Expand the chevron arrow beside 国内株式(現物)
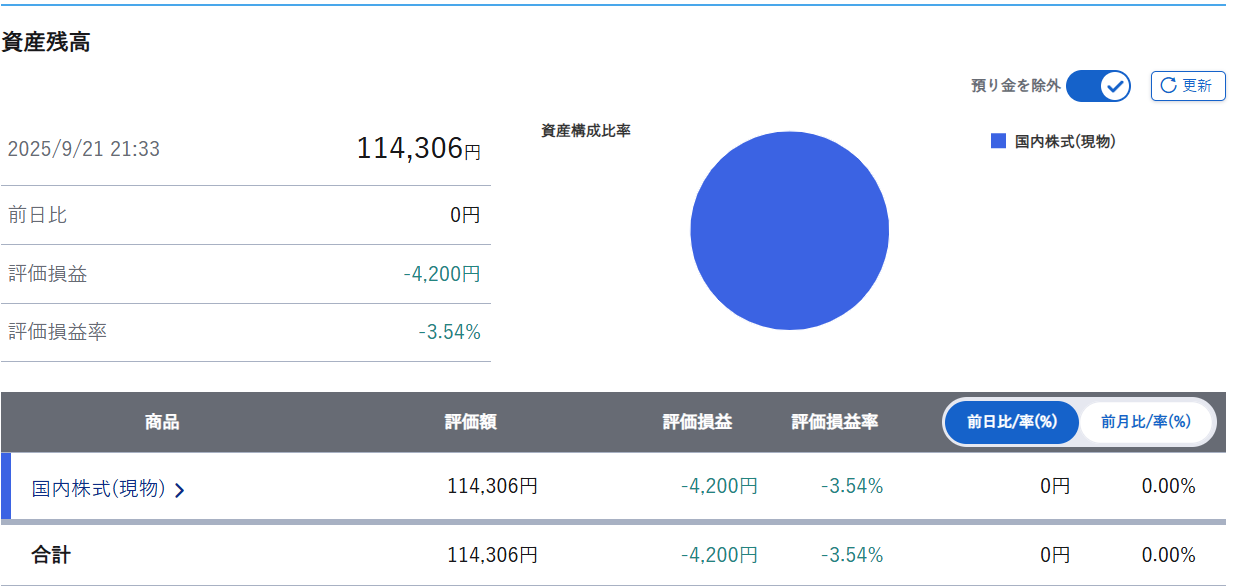 click(x=179, y=490)
